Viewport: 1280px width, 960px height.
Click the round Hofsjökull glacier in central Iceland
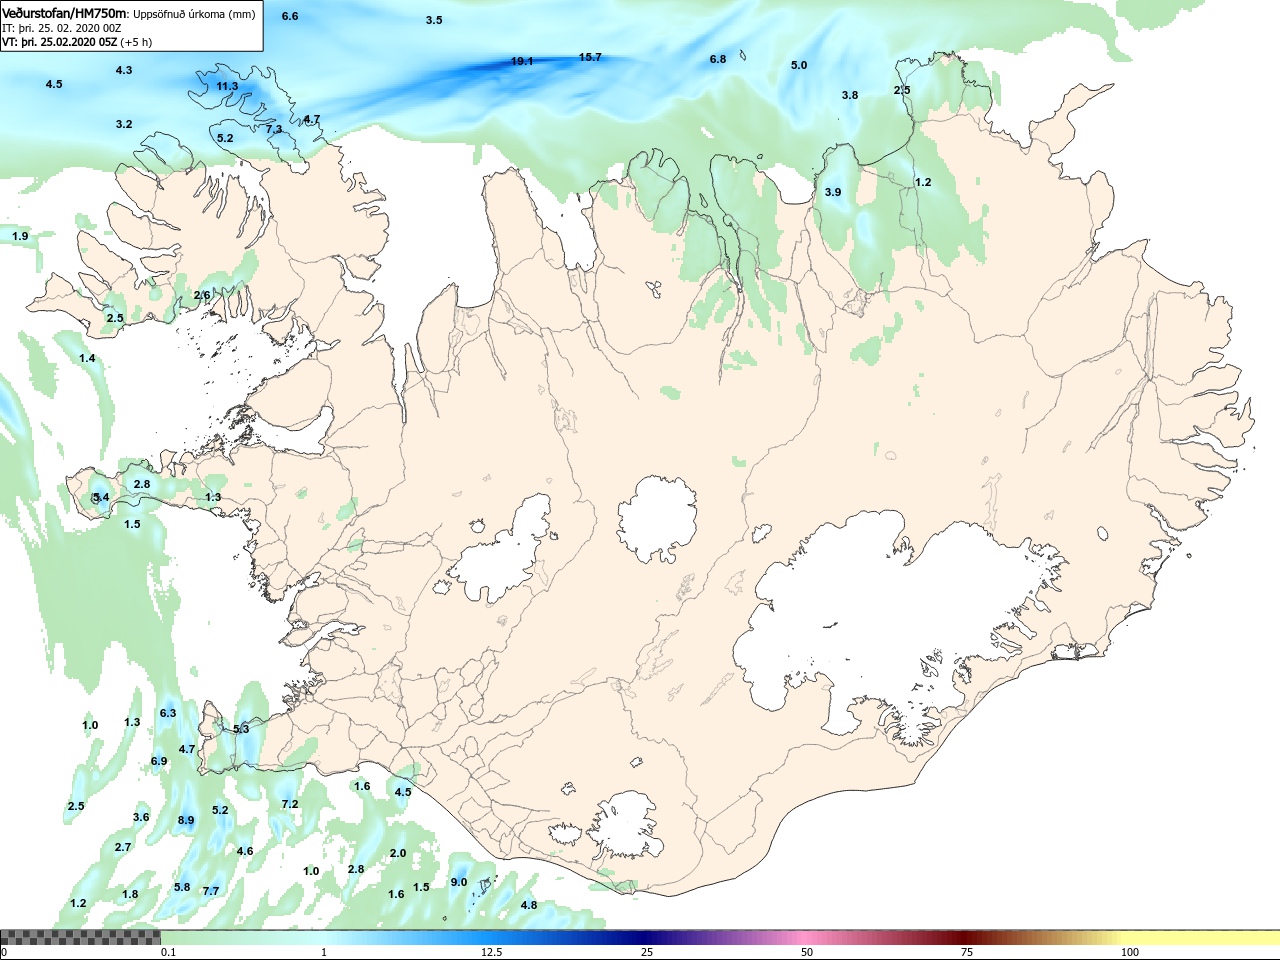pyautogui.click(x=657, y=520)
